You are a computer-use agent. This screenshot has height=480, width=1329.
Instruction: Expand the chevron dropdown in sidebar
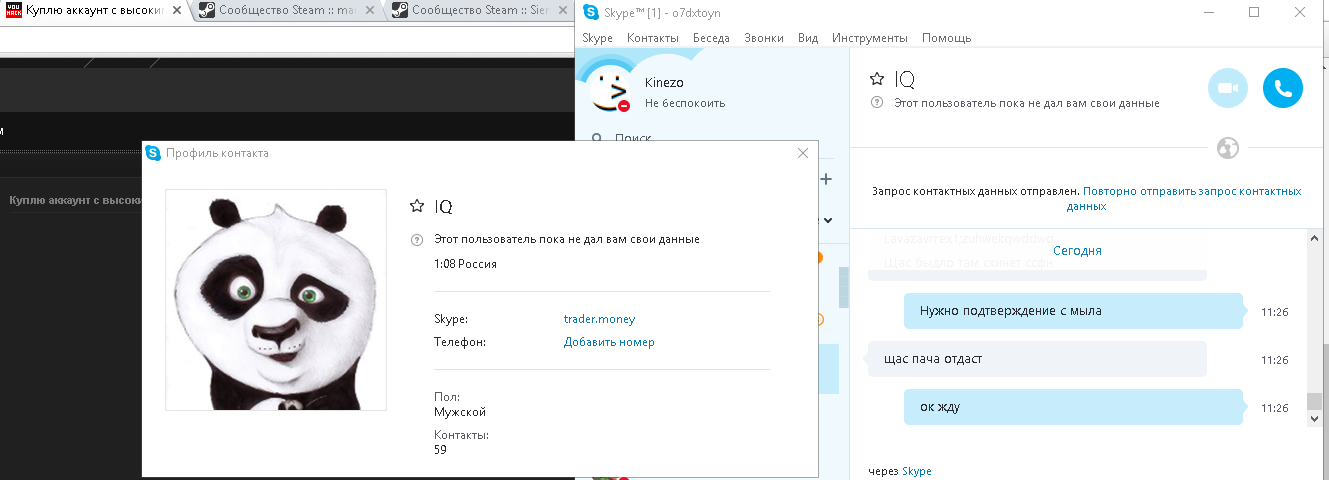point(828,219)
